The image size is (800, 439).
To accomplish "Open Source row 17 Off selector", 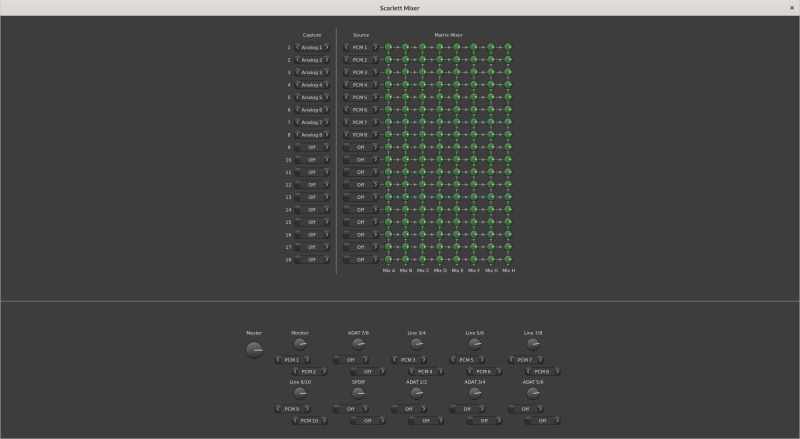I will pos(361,247).
